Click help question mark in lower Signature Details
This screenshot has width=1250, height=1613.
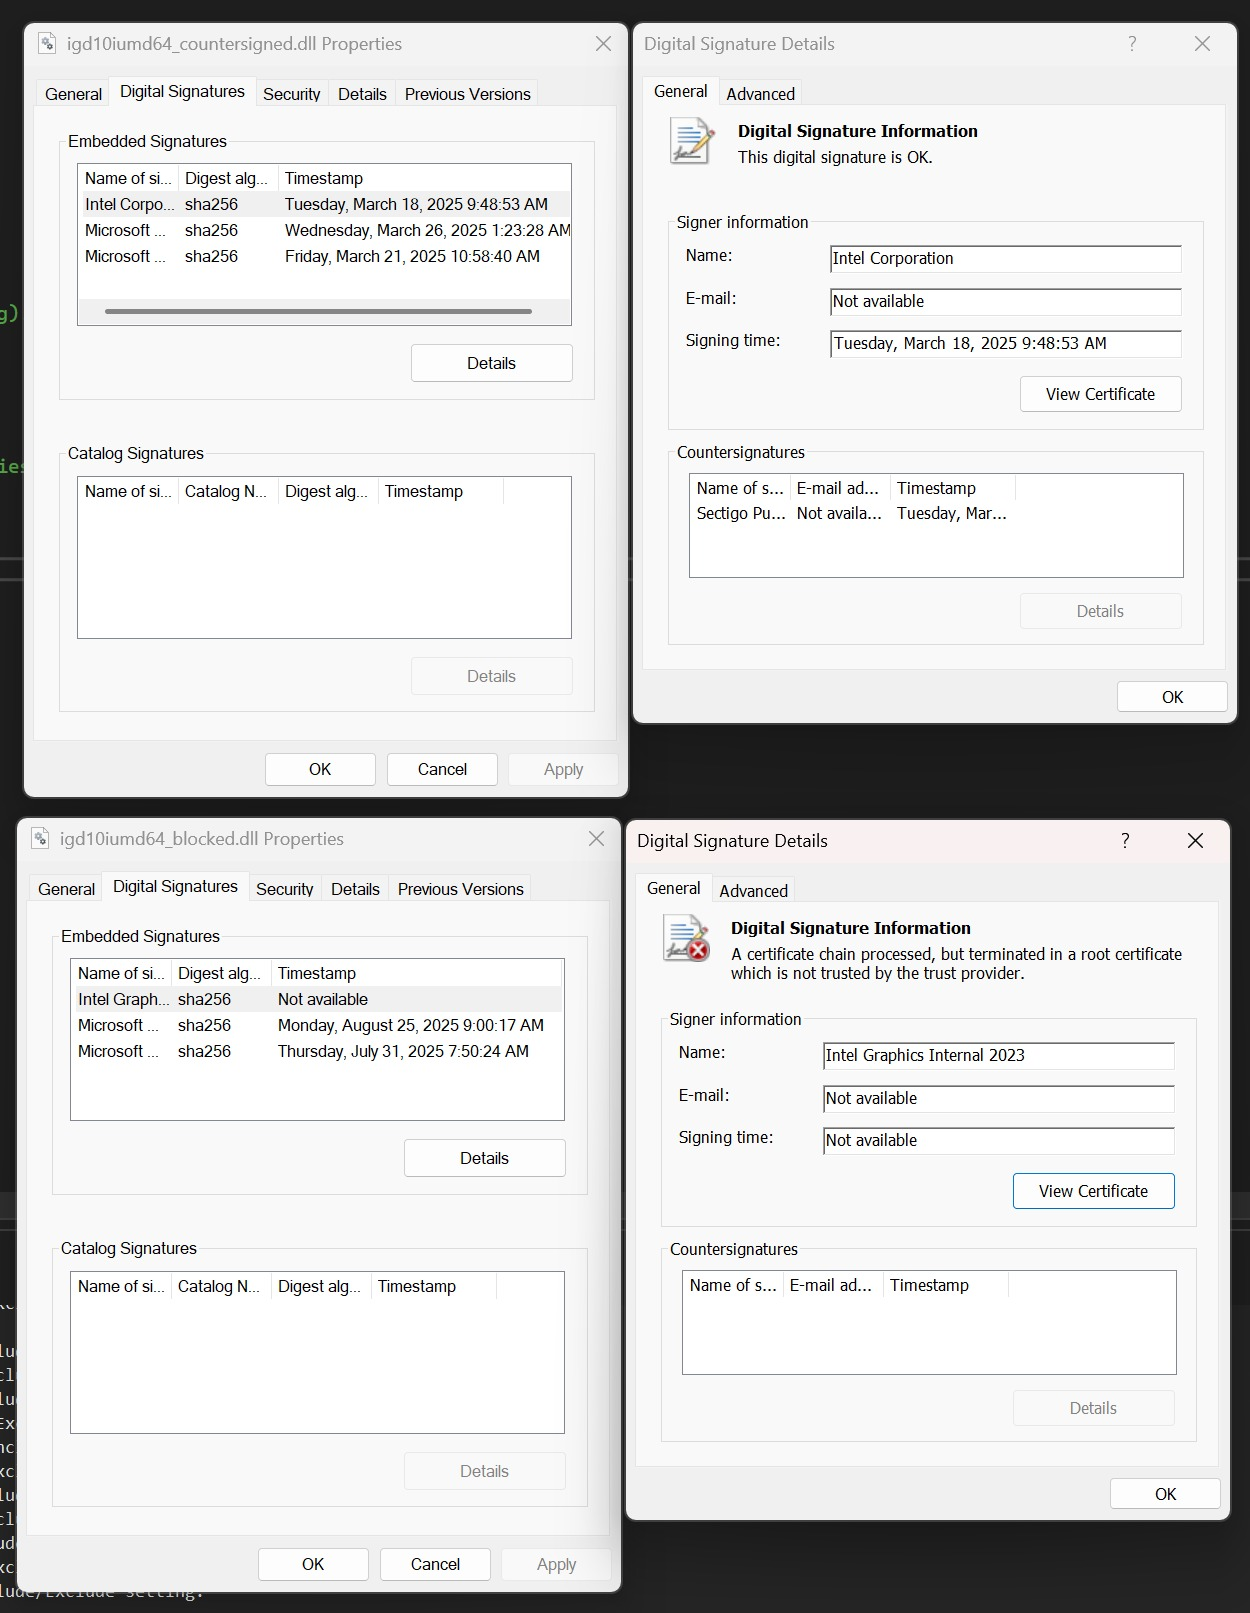(x=1125, y=840)
